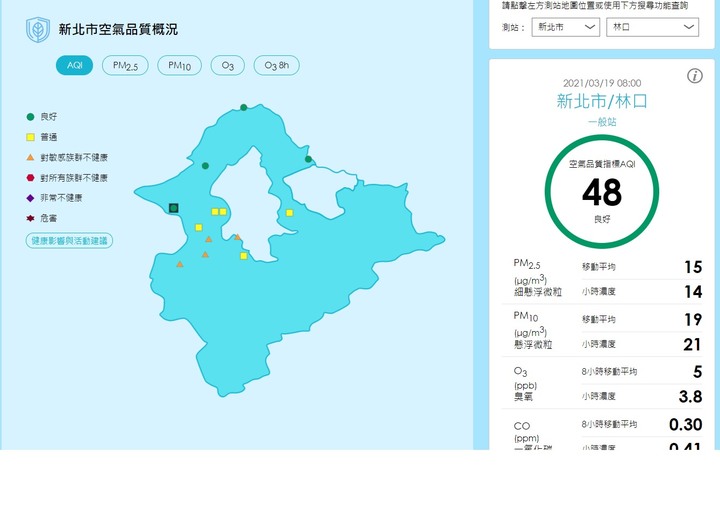The height and width of the screenshot is (516, 720).
Task: Click the leaf shield logo beside the page title
Action: coord(38,29)
